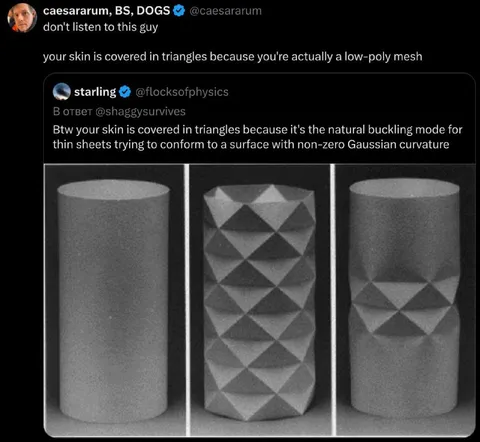Click the 'don't listen to this guy' text
Screen dimensions: 480x442
(100, 27)
